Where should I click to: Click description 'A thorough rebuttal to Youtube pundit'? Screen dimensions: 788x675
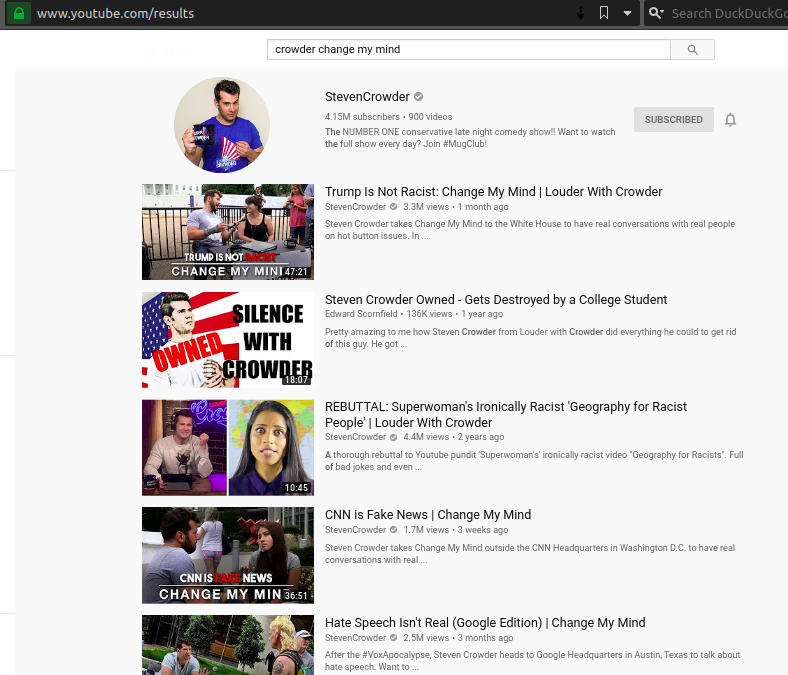coord(534,461)
